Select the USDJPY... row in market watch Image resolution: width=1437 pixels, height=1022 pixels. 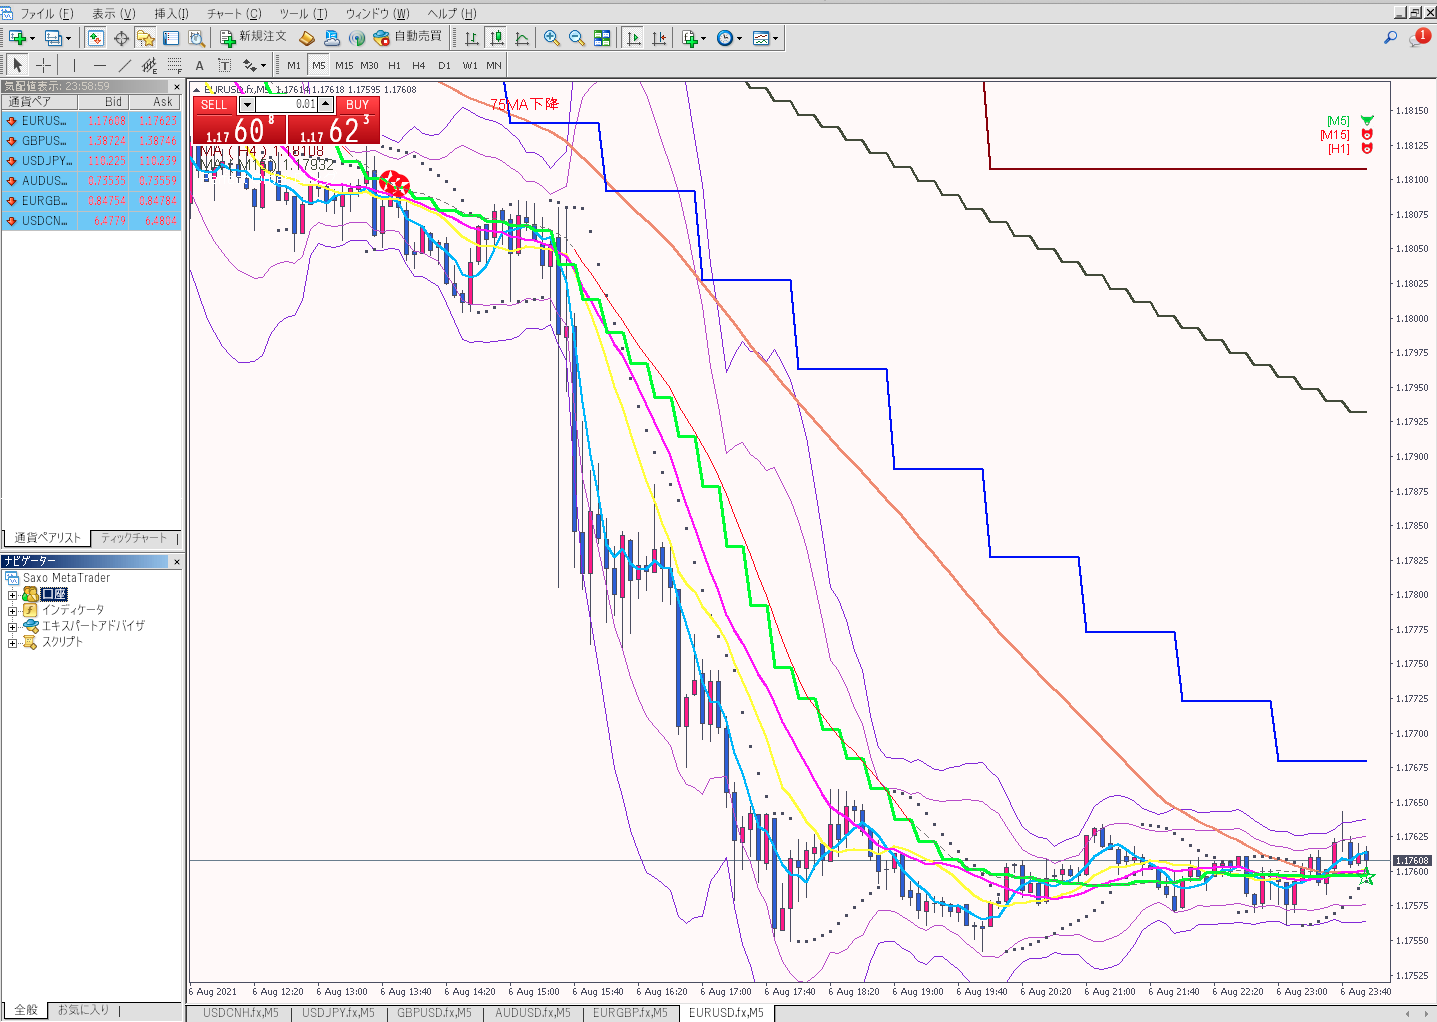tap(91, 161)
